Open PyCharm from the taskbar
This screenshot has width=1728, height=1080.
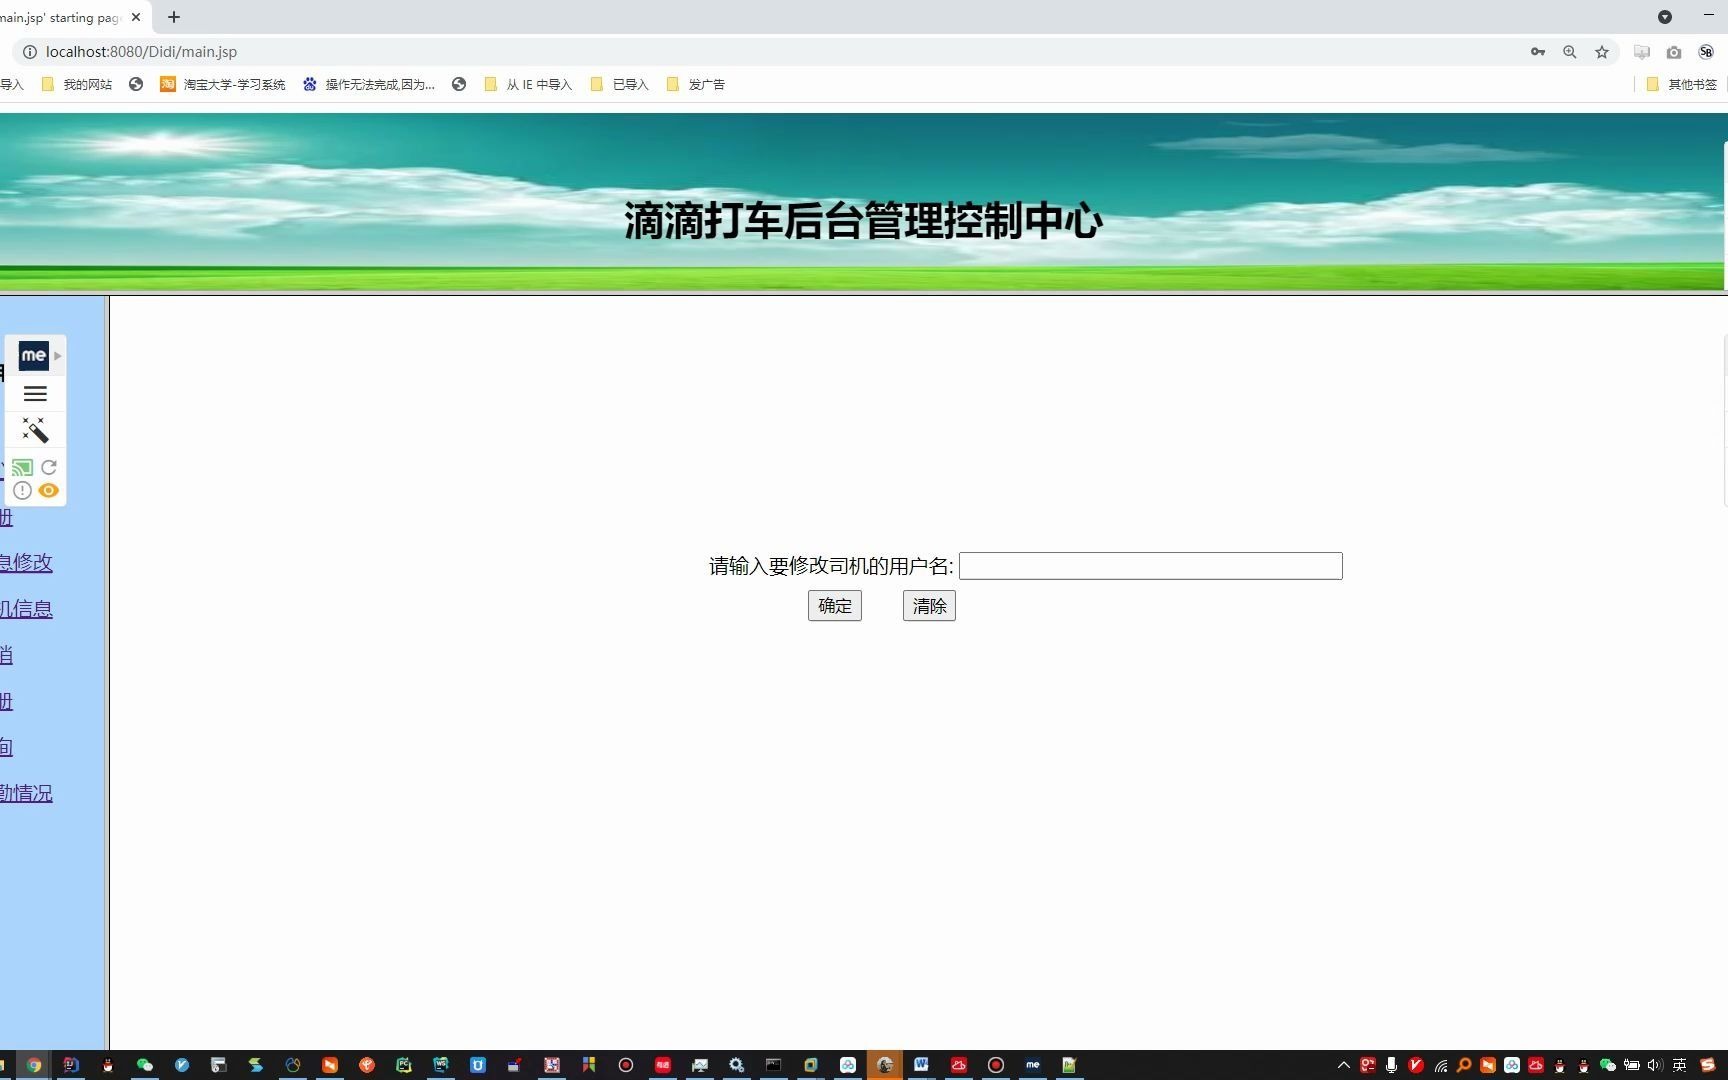[404, 1065]
